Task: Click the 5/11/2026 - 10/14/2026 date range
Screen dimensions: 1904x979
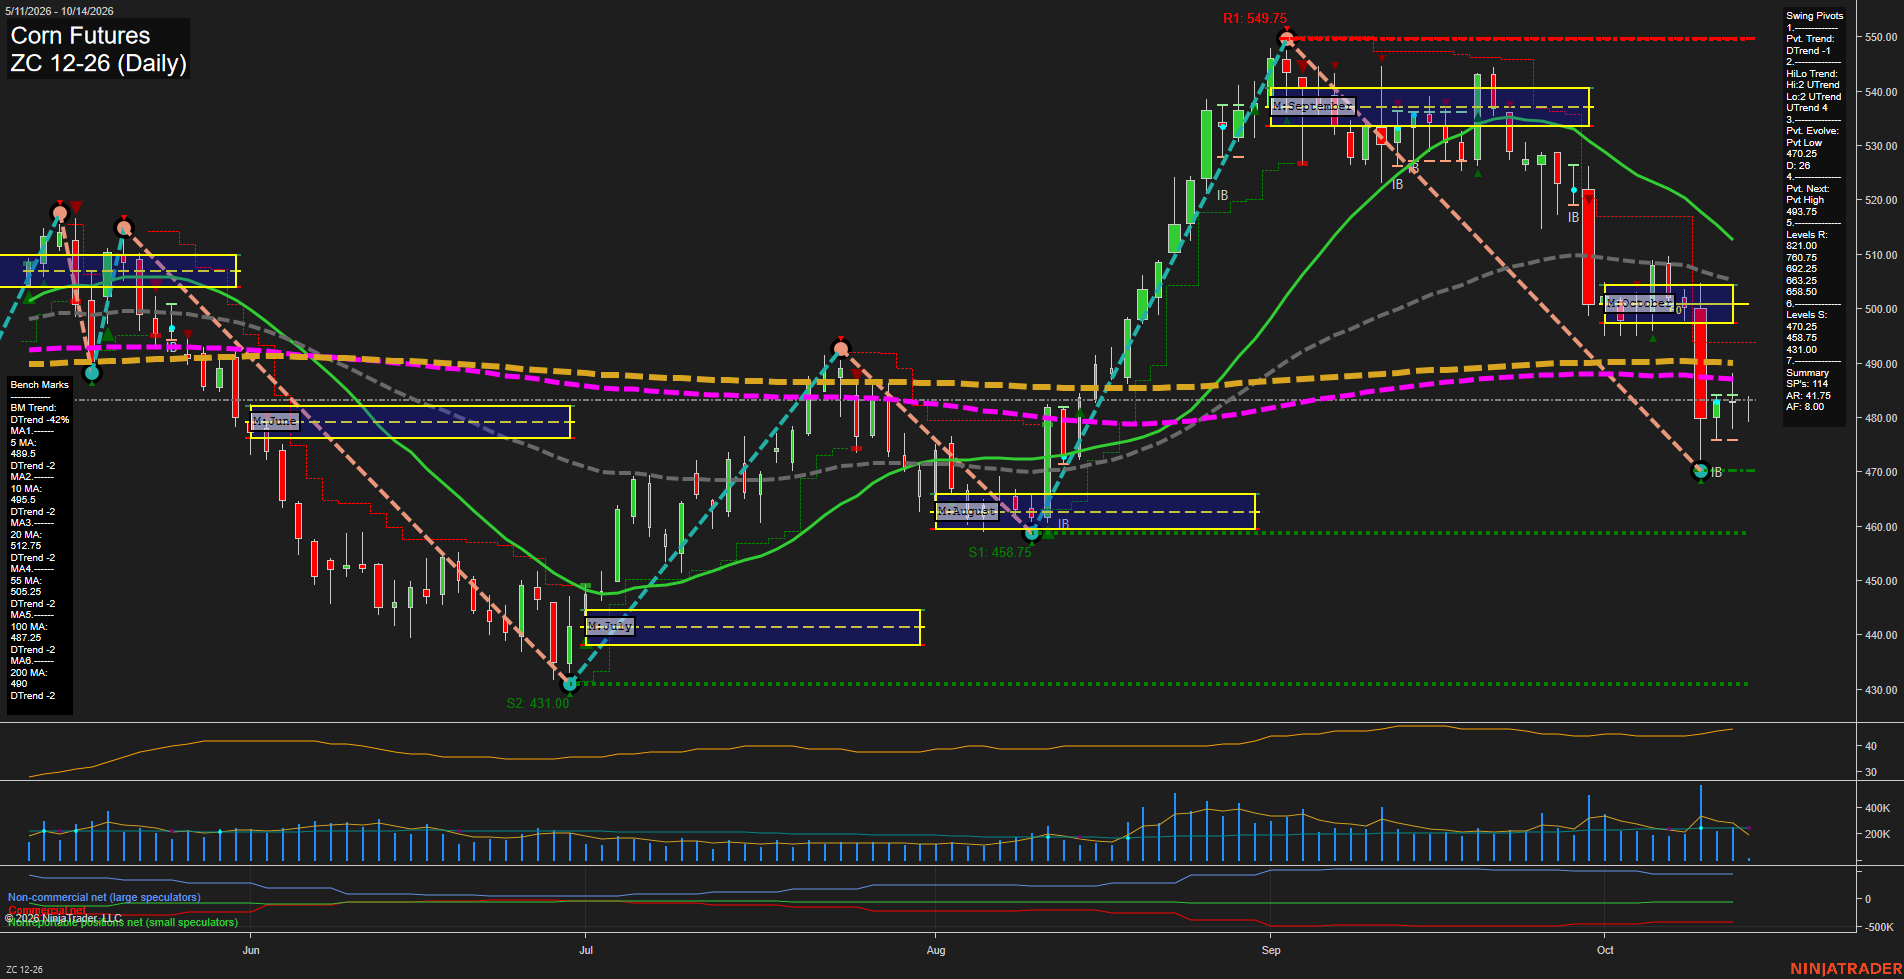Action: click(x=60, y=11)
